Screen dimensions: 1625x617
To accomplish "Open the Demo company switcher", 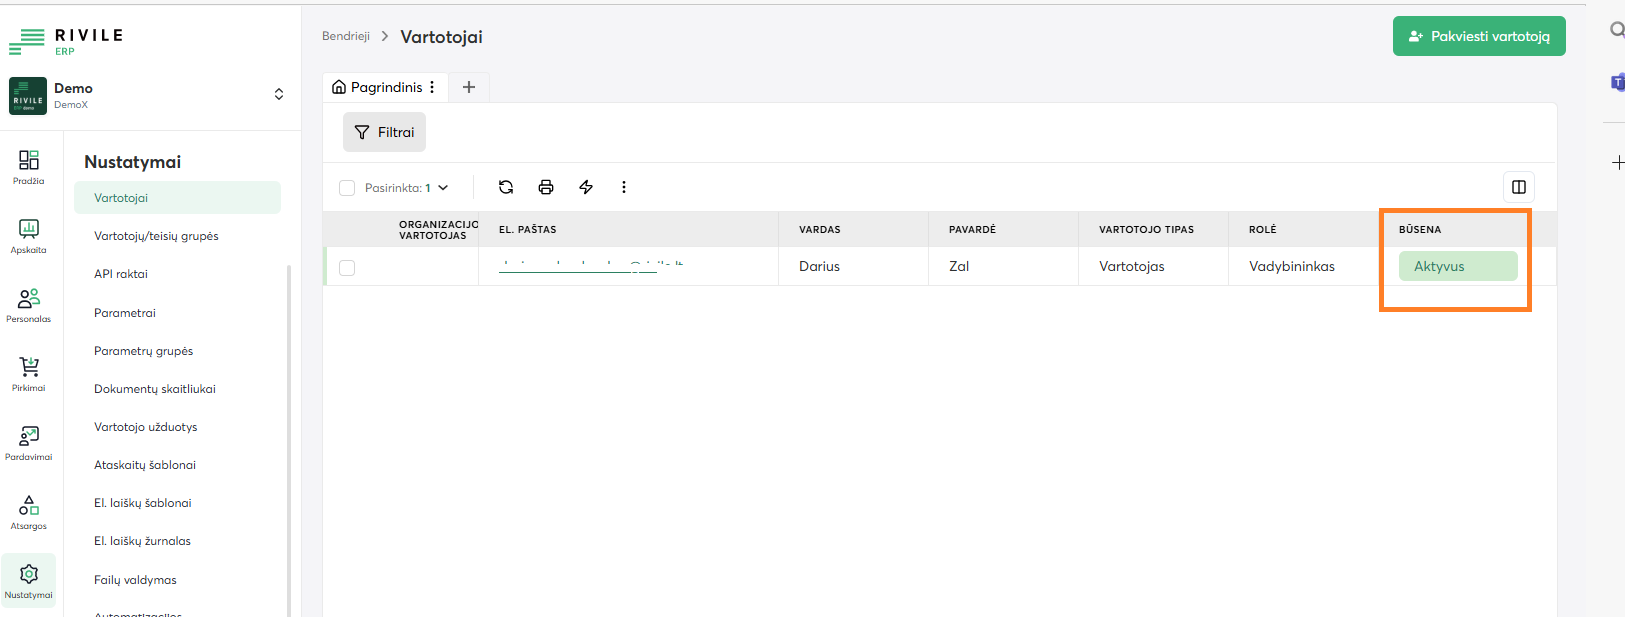I will pyautogui.click(x=278, y=94).
